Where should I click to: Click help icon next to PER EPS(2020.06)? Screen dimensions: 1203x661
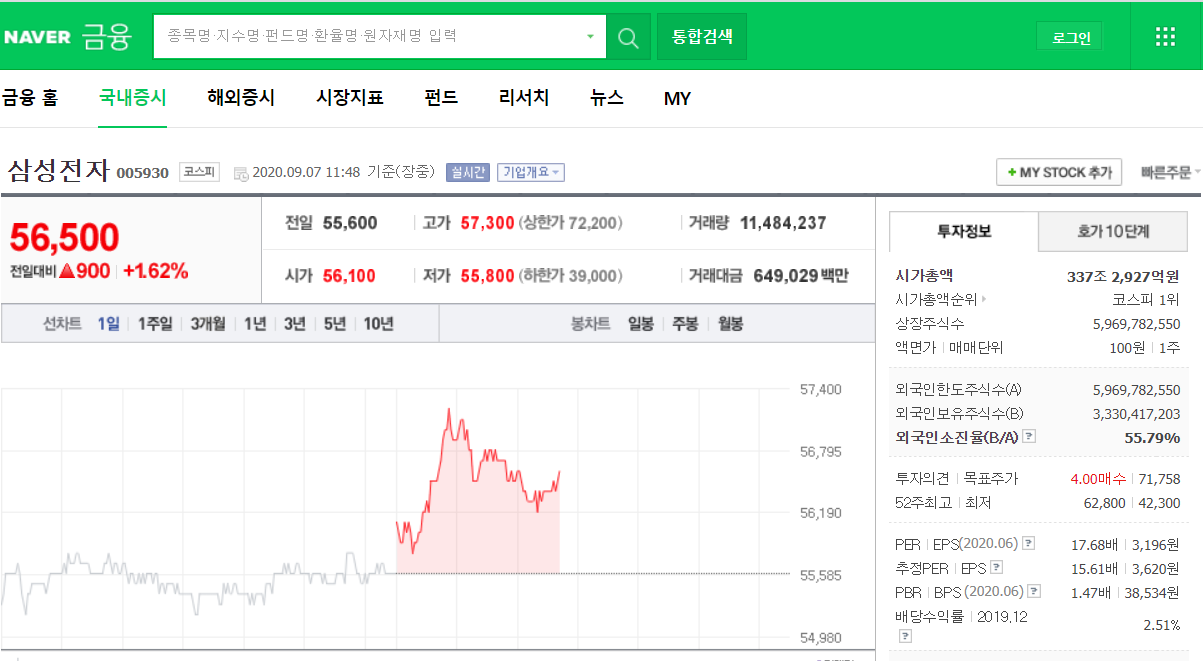(x=1029, y=544)
